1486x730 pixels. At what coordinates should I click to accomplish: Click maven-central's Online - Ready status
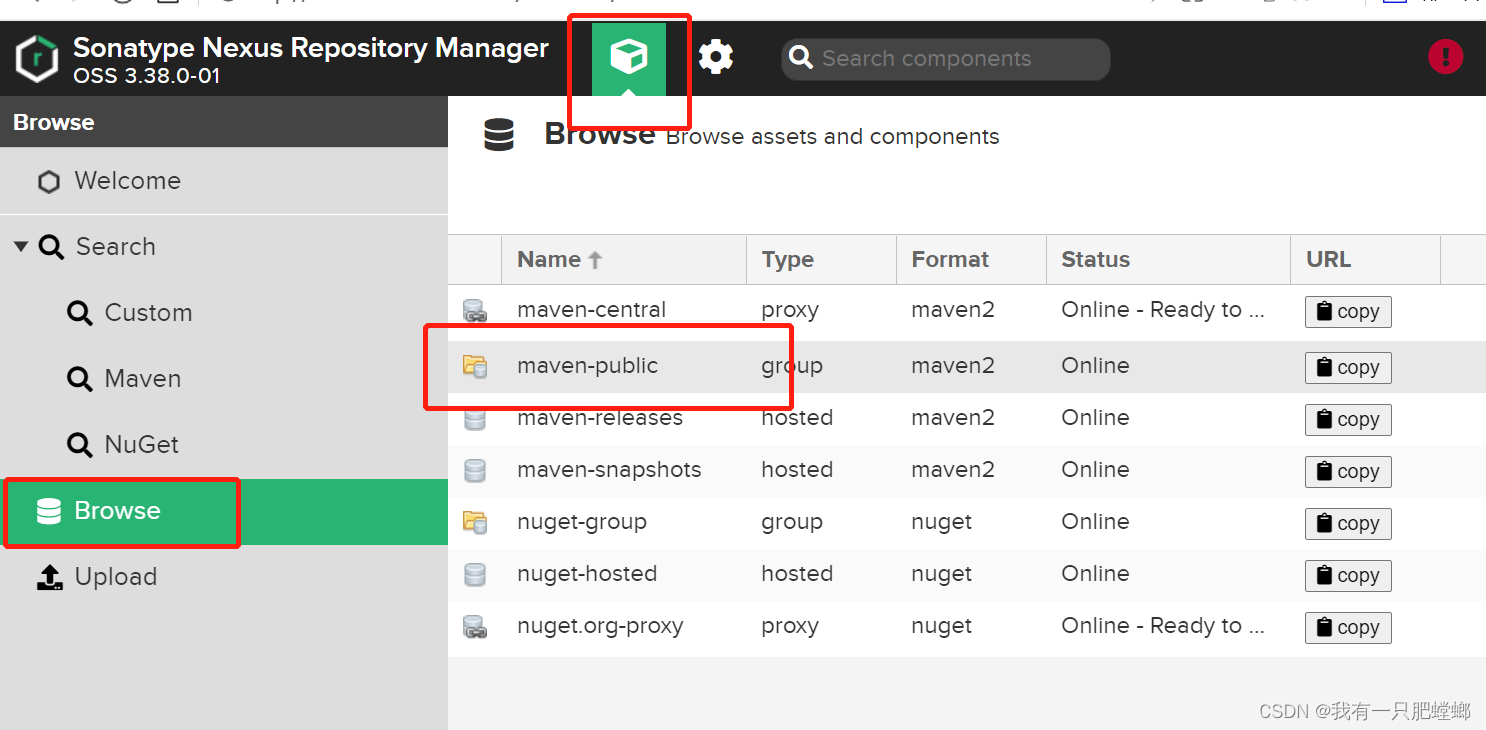[1163, 310]
